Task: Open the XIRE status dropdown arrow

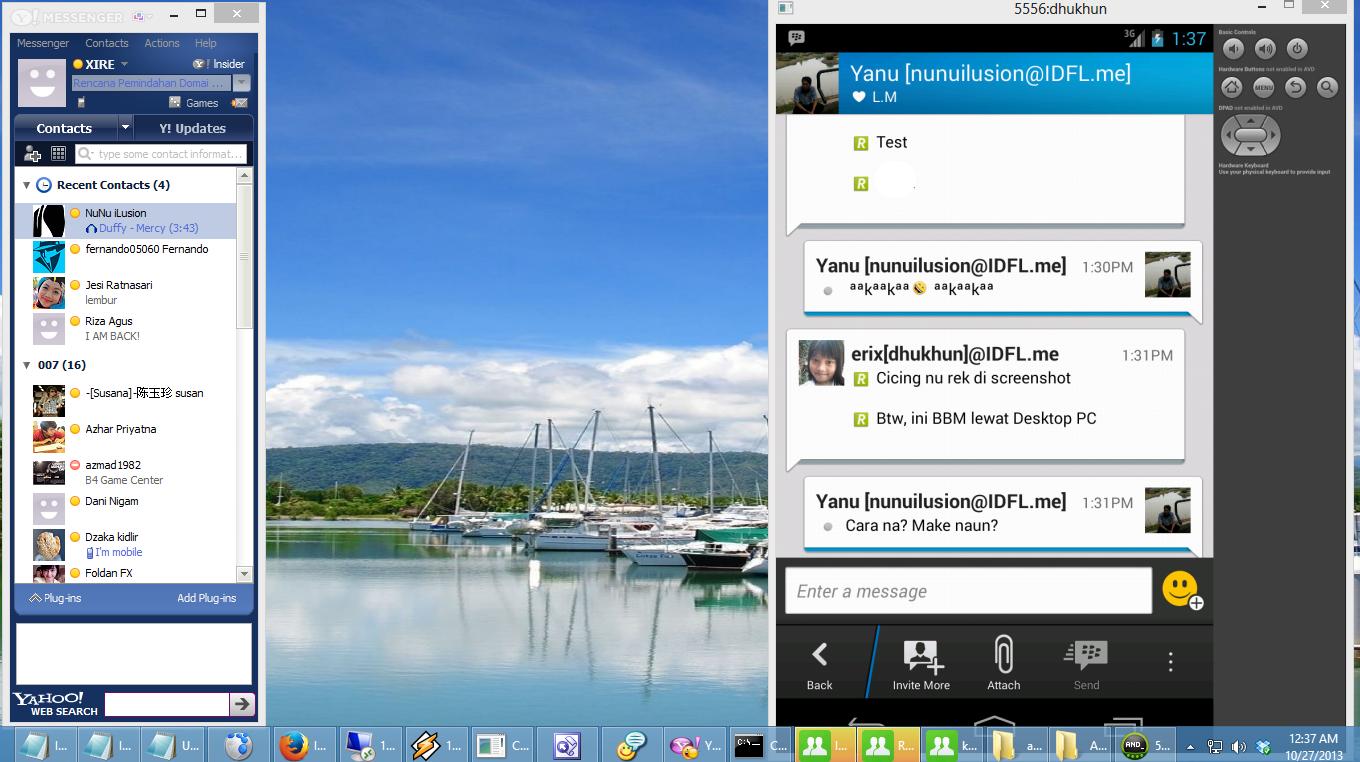Action: coord(125,64)
